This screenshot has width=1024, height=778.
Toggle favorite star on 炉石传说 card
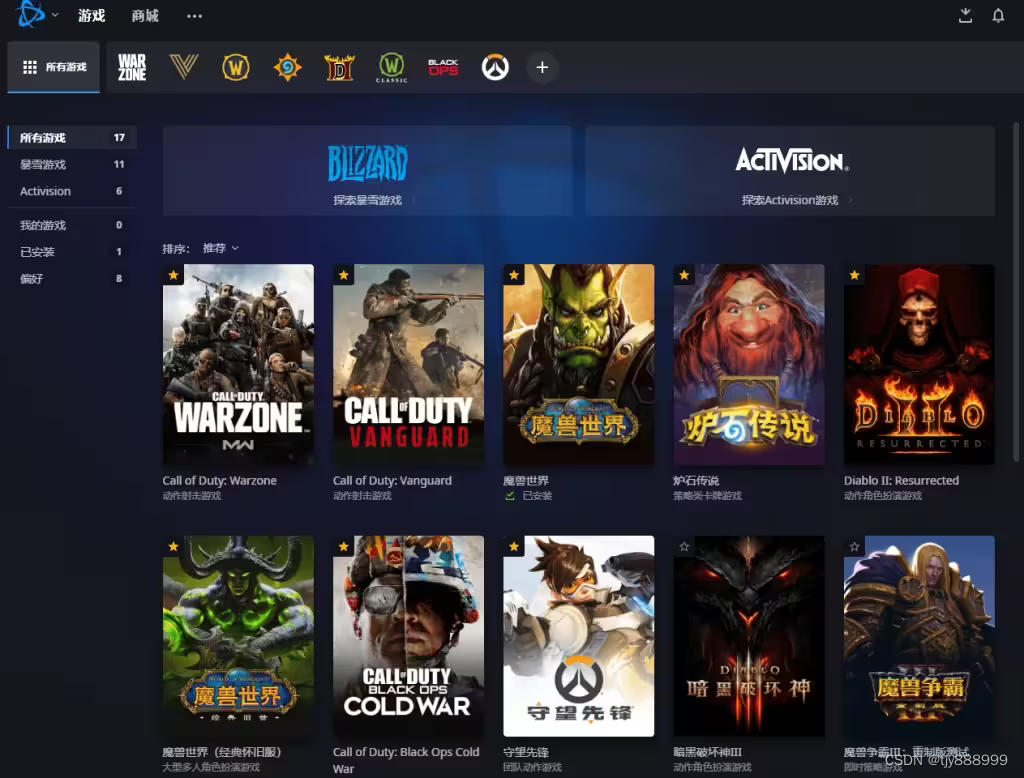tap(684, 275)
